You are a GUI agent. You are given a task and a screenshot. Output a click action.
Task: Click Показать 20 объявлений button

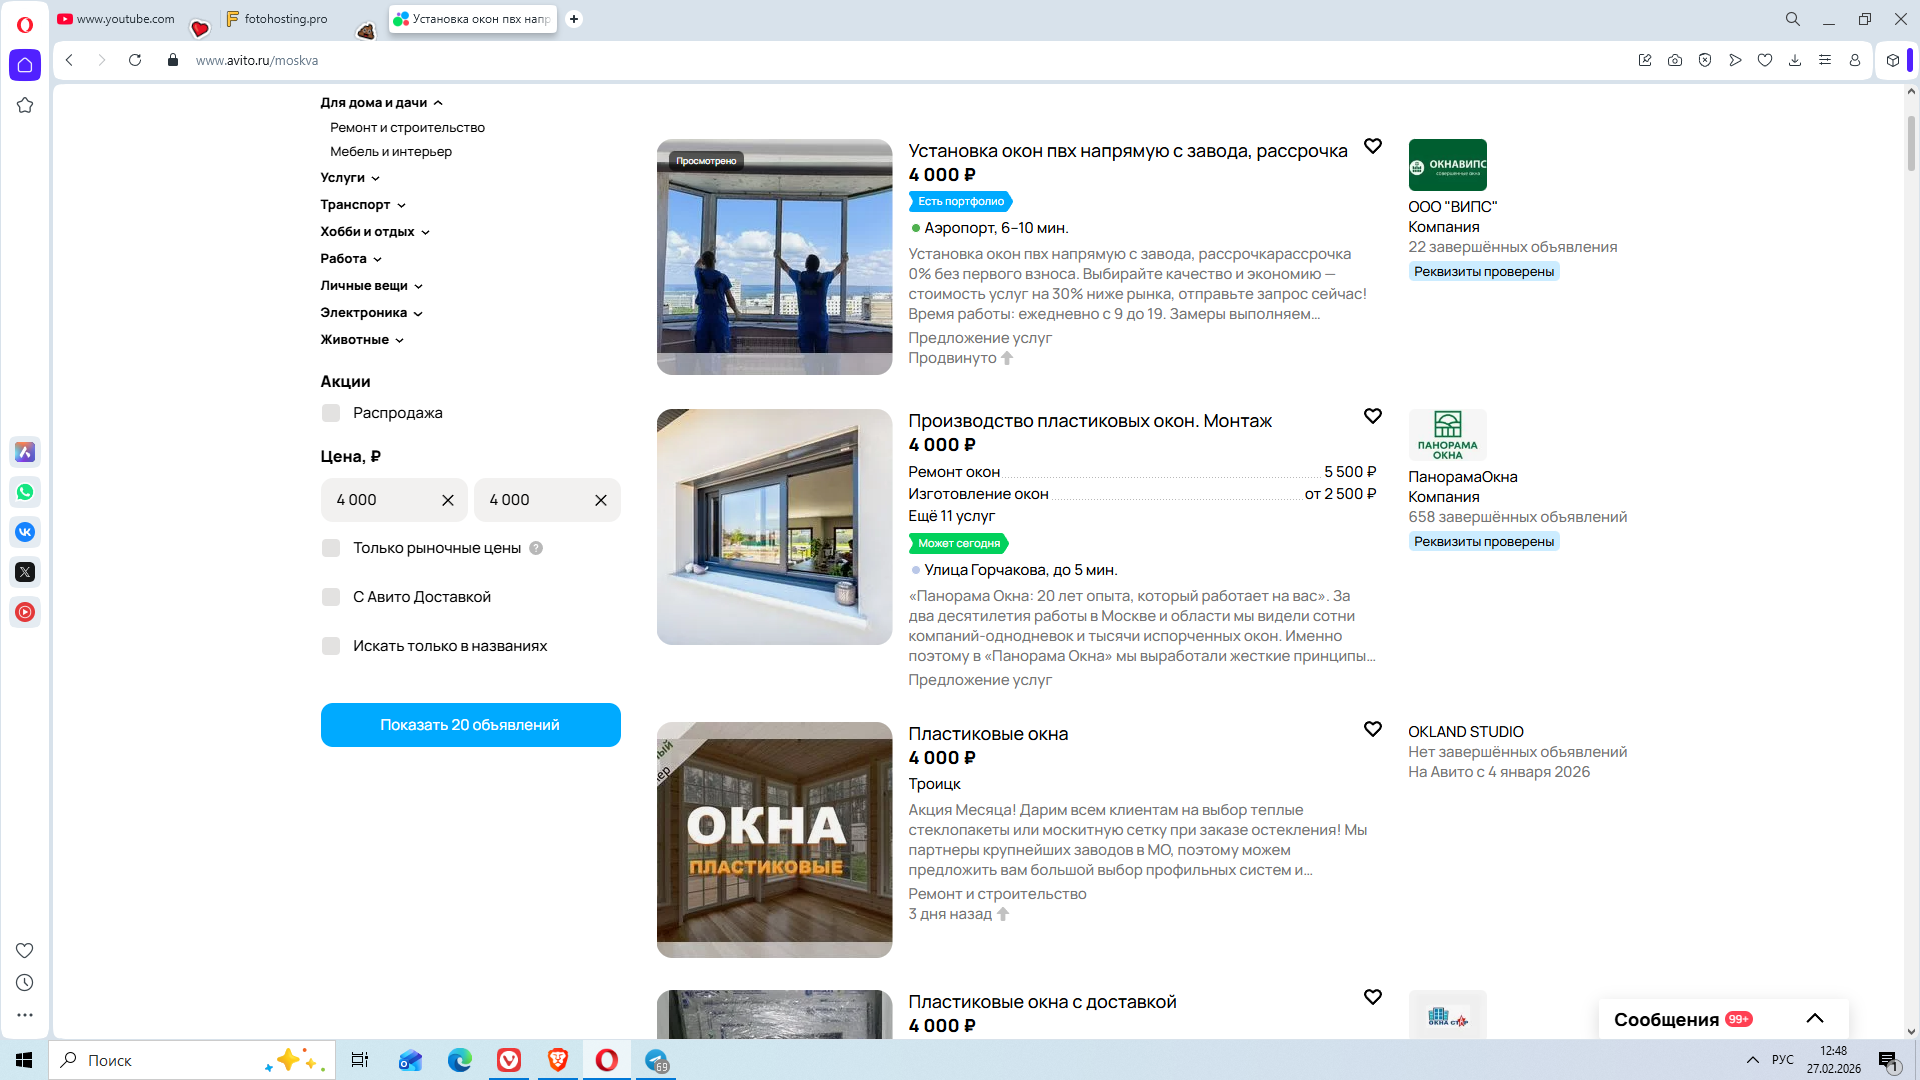(470, 725)
